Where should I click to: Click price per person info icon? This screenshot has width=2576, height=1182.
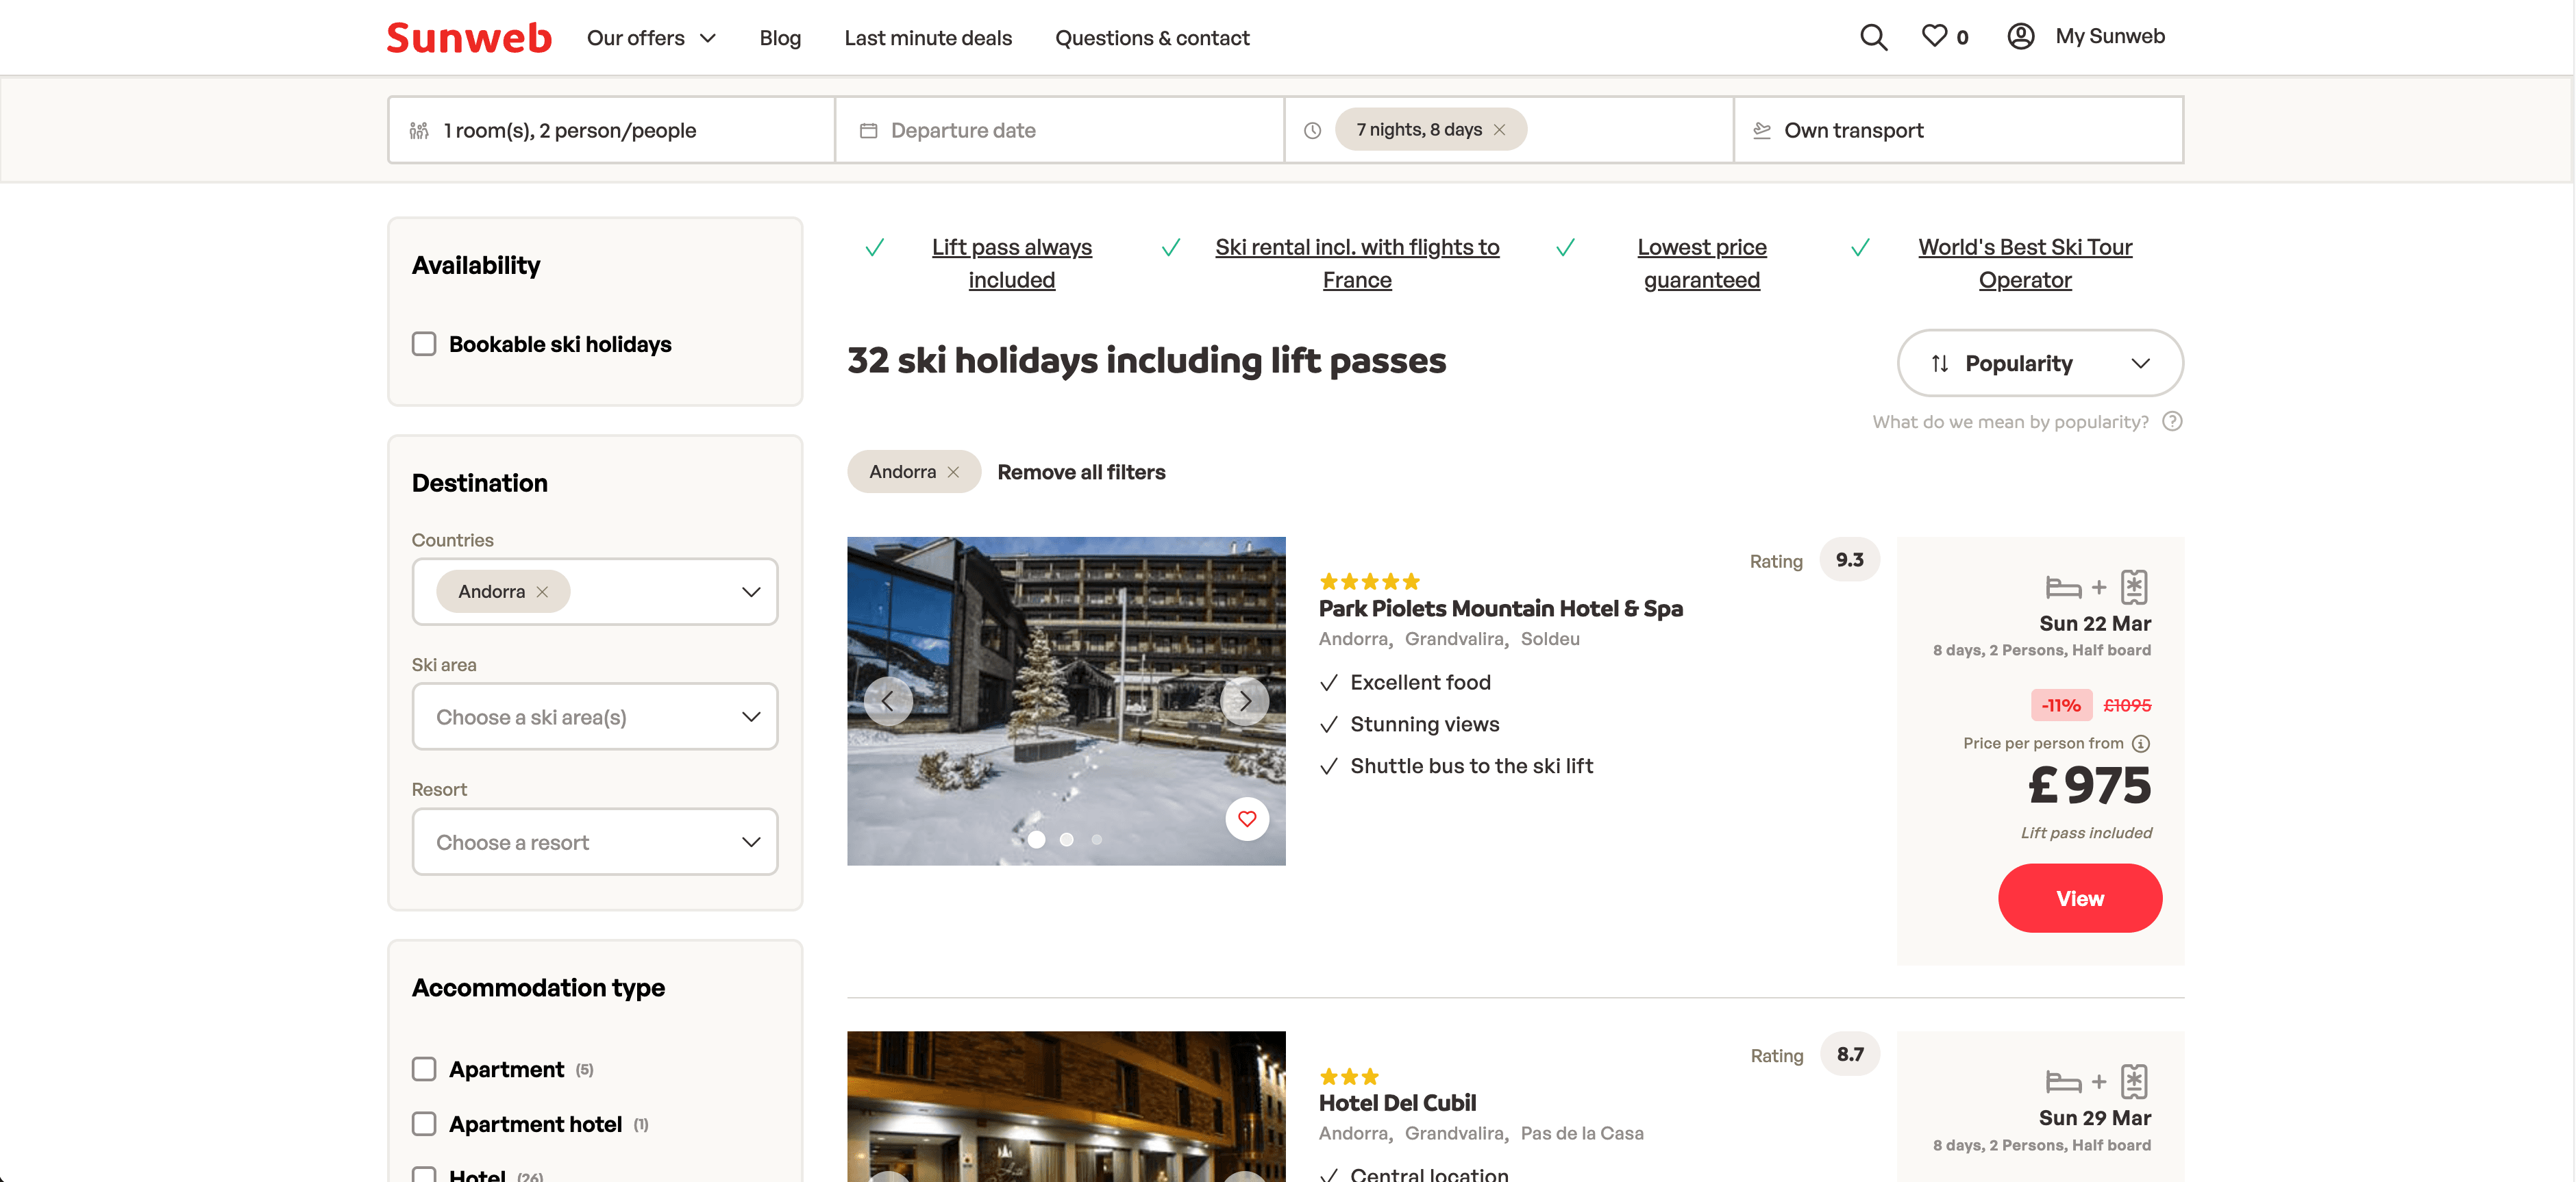click(x=2141, y=743)
